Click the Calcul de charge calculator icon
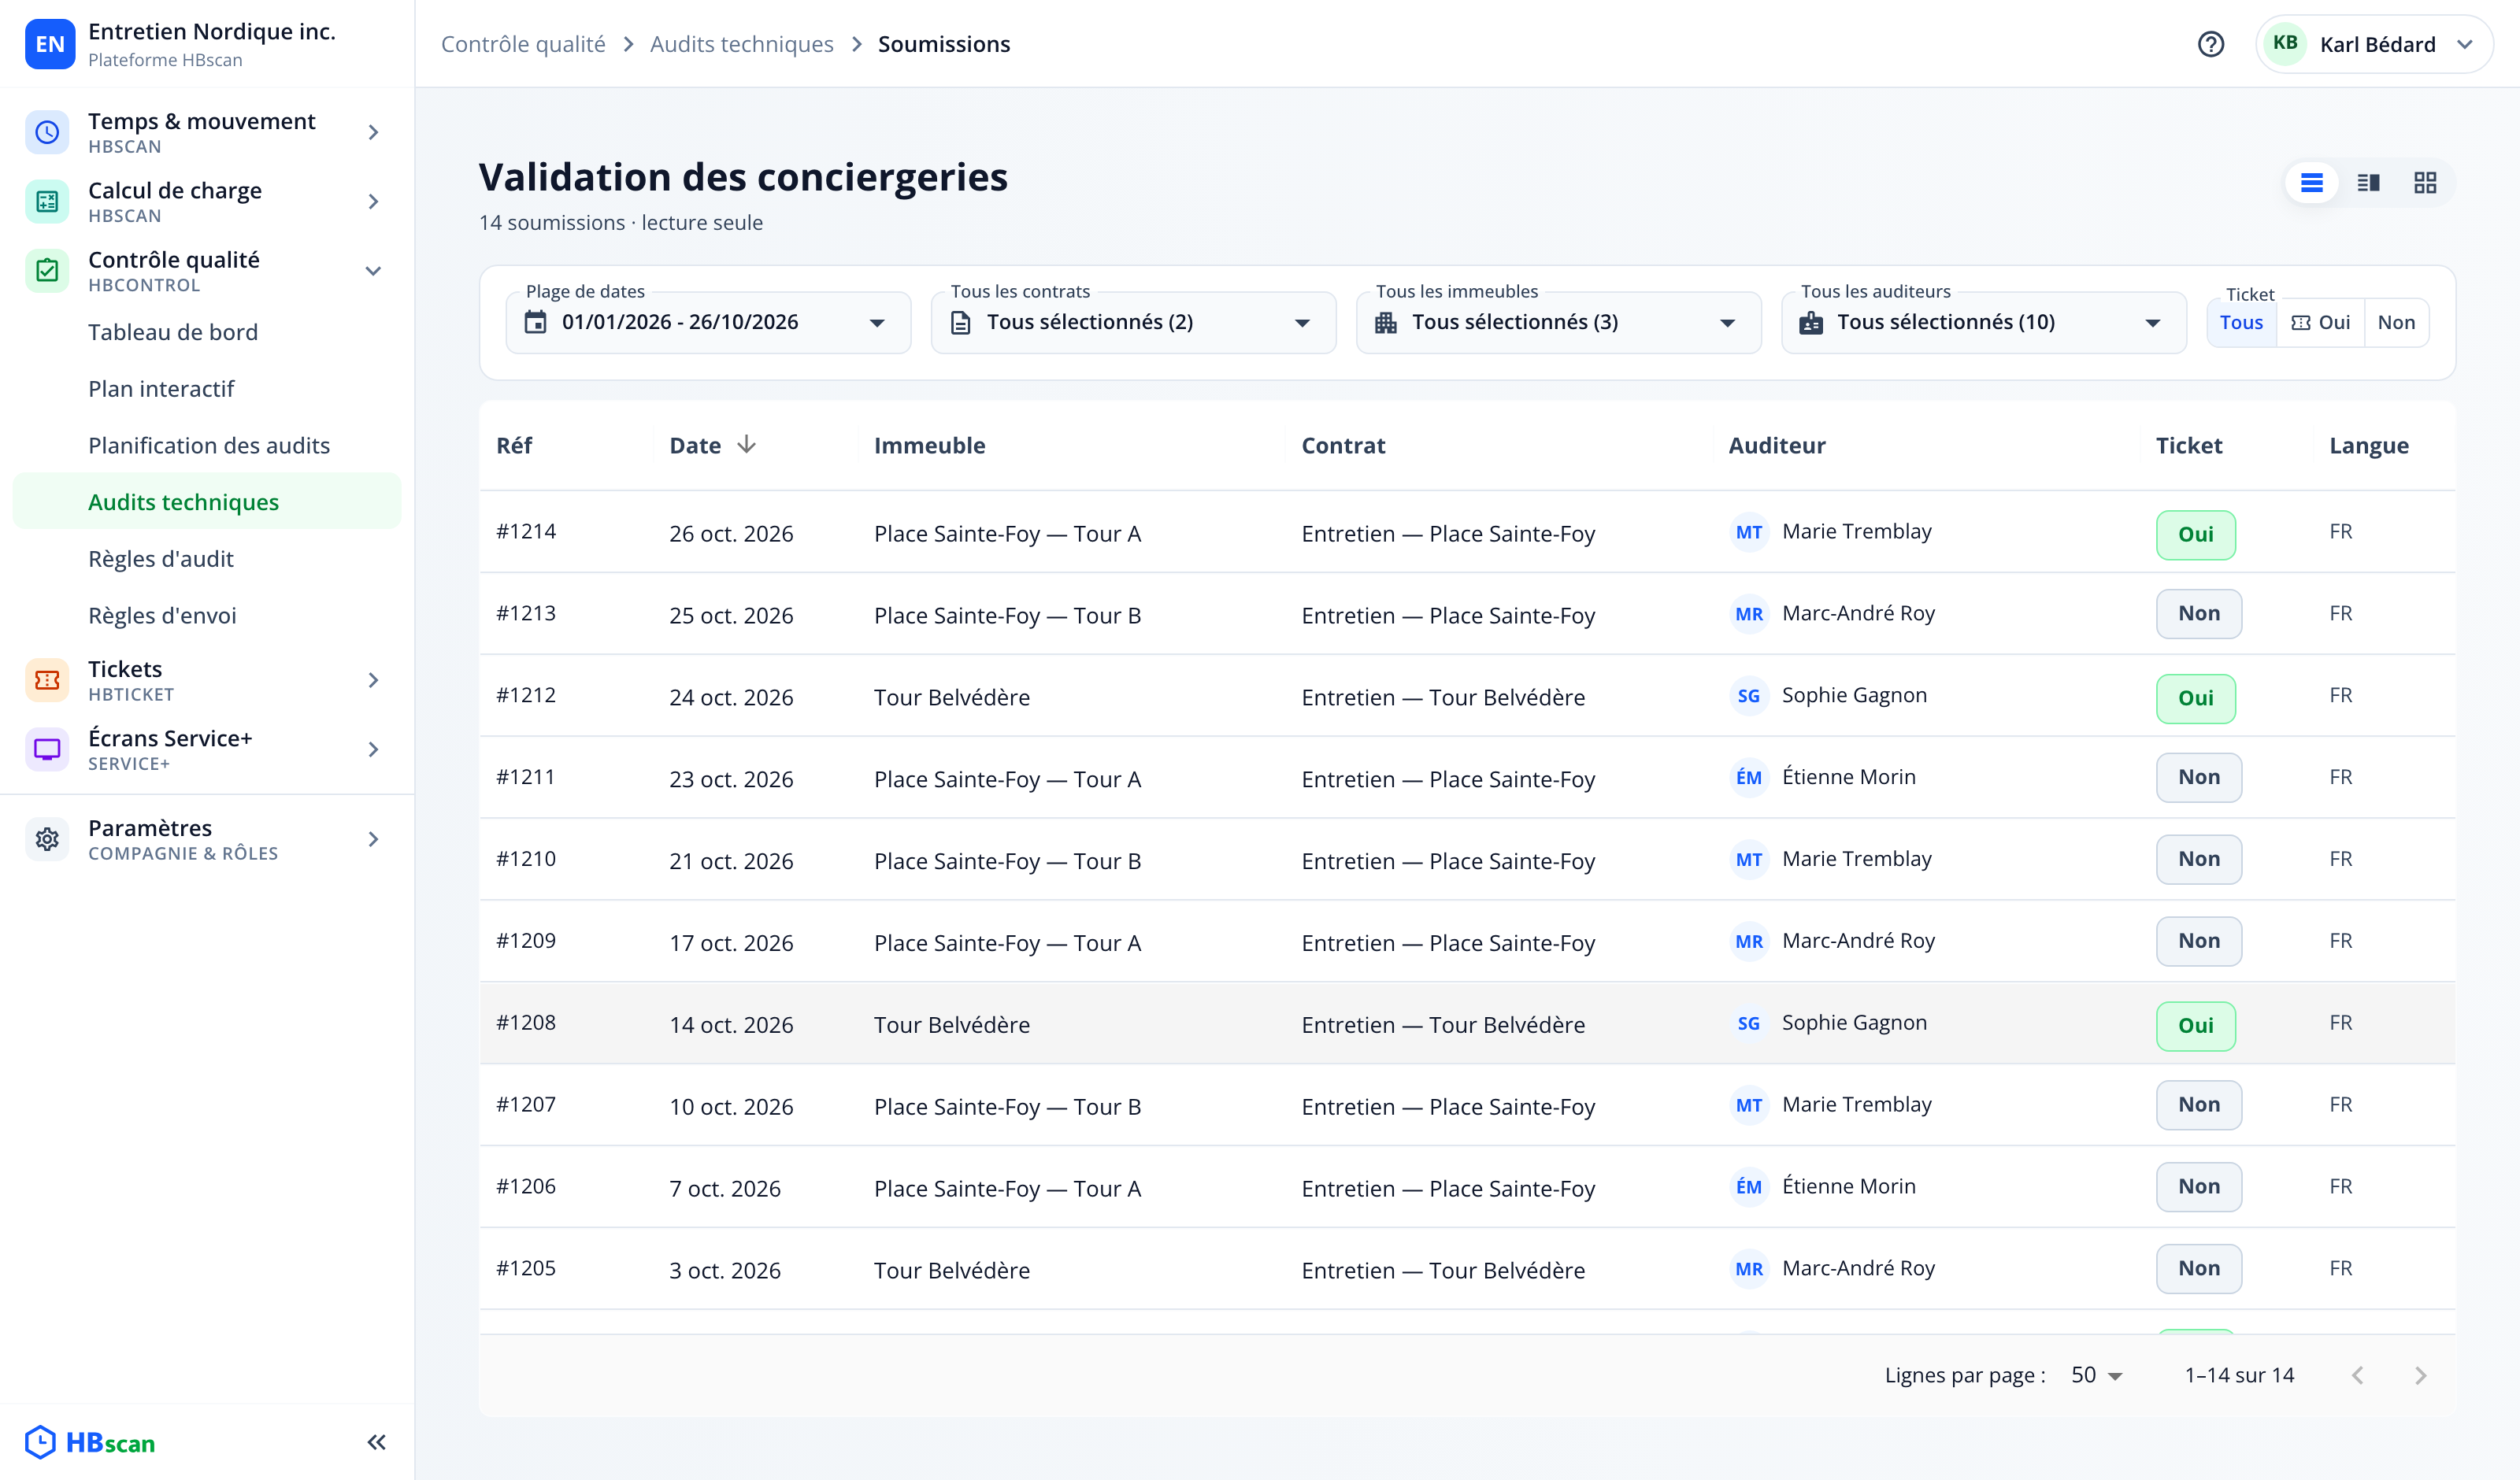2520x1480 pixels. [x=47, y=201]
